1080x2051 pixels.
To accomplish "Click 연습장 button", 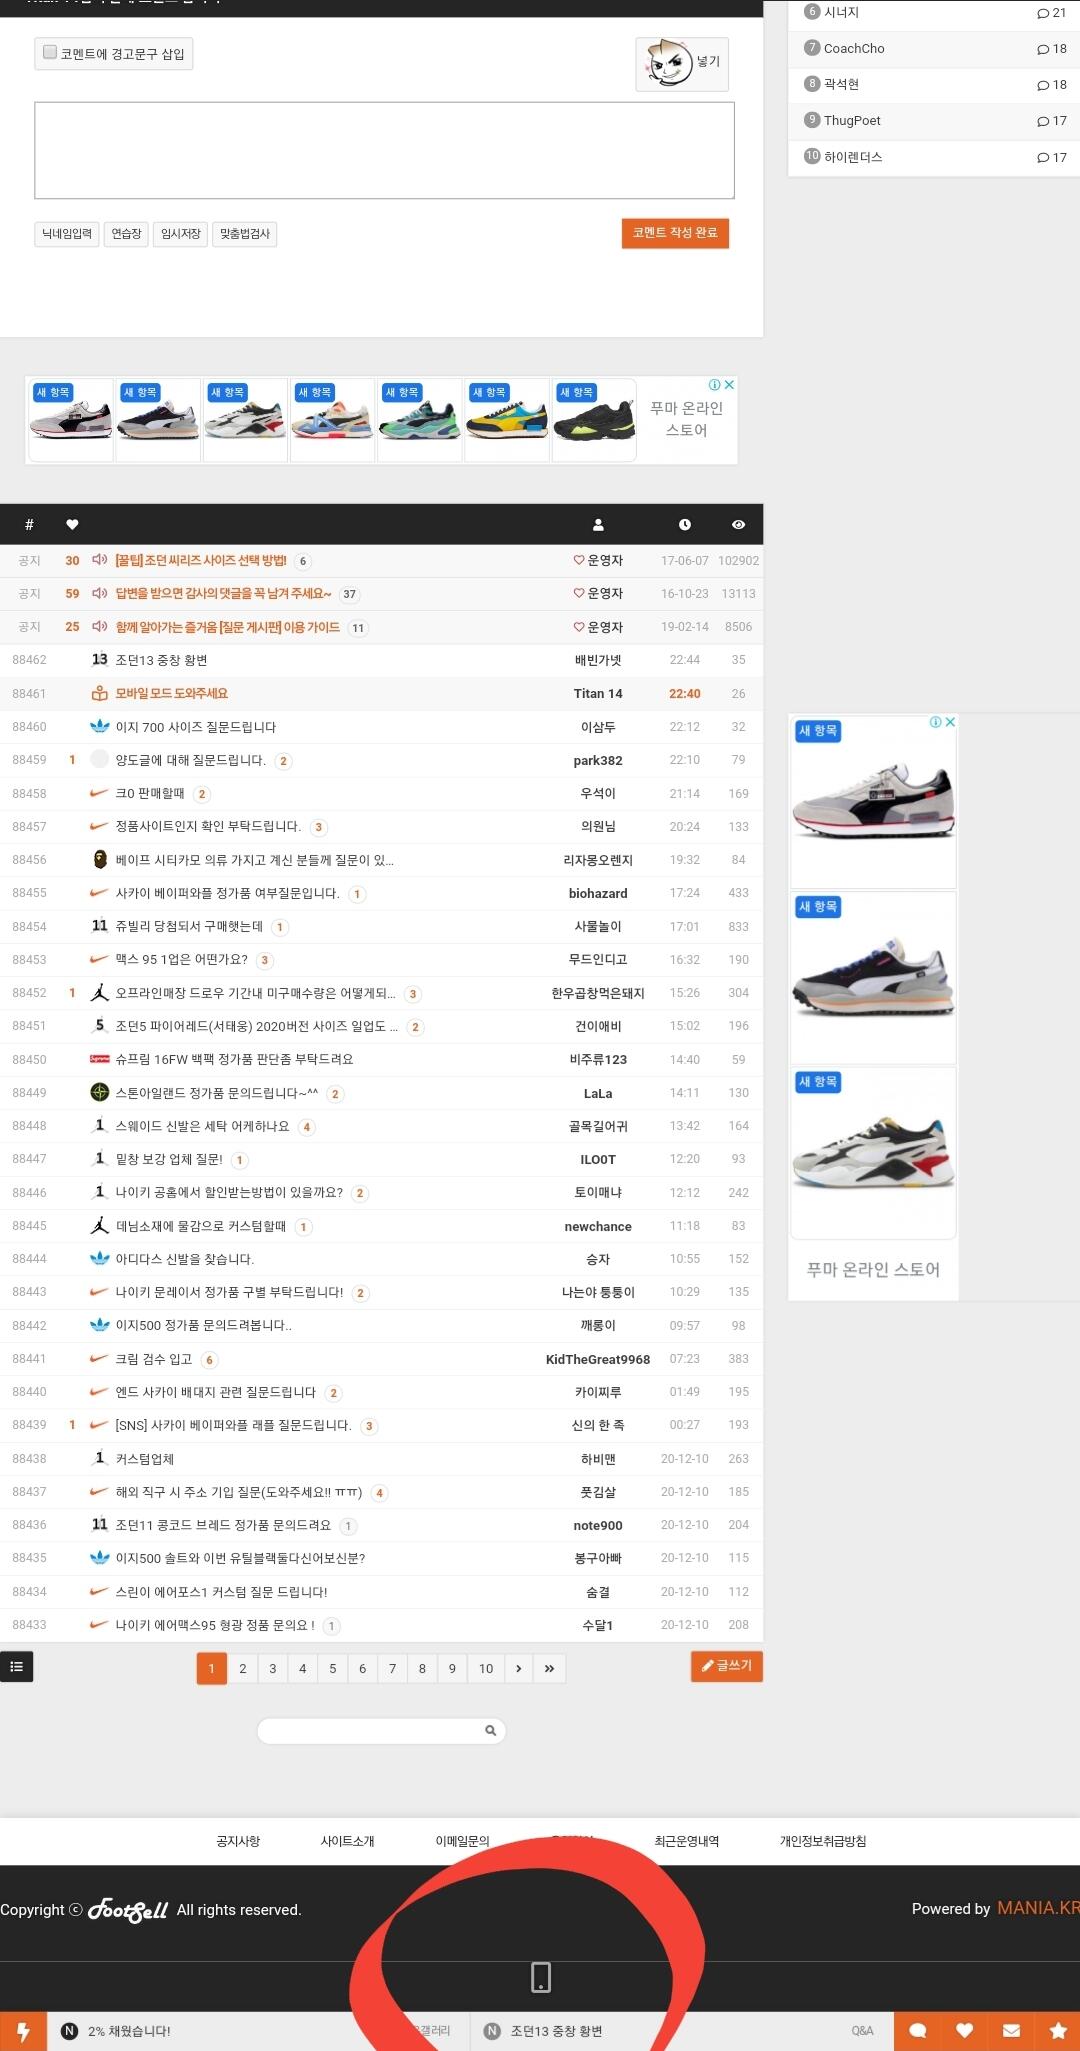I will [x=127, y=234].
